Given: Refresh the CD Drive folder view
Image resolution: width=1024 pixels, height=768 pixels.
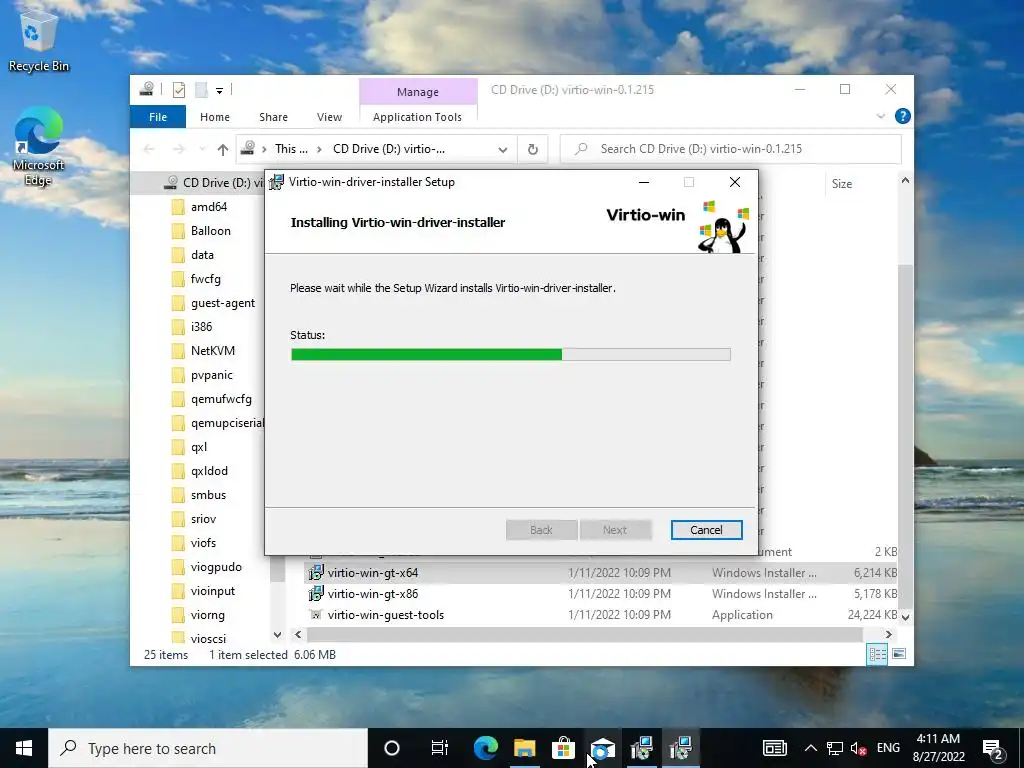Looking at the screenshot, I should pos(533,150).
